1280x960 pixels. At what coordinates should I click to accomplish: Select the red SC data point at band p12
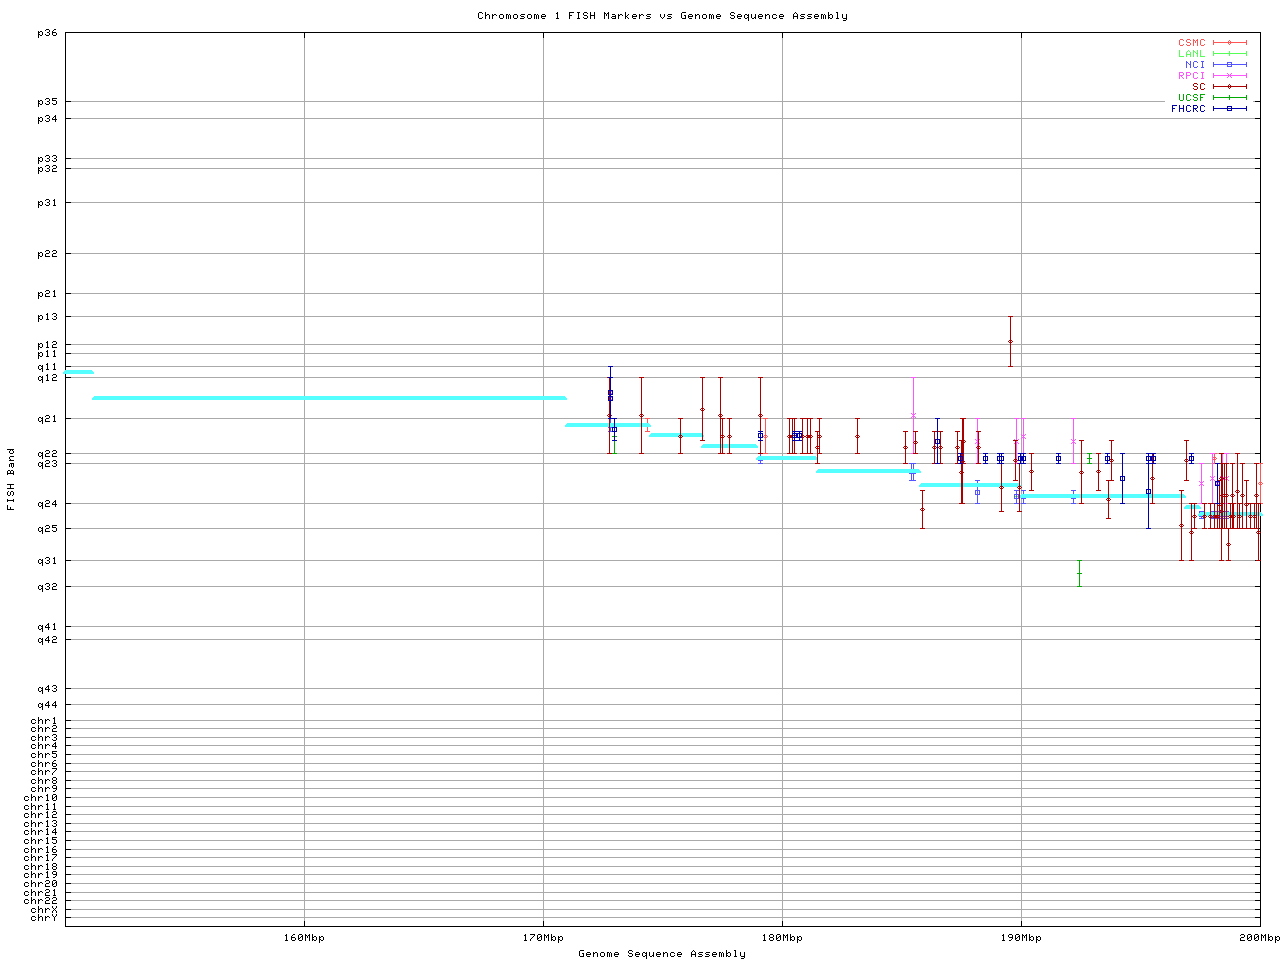coord(1010,342)
